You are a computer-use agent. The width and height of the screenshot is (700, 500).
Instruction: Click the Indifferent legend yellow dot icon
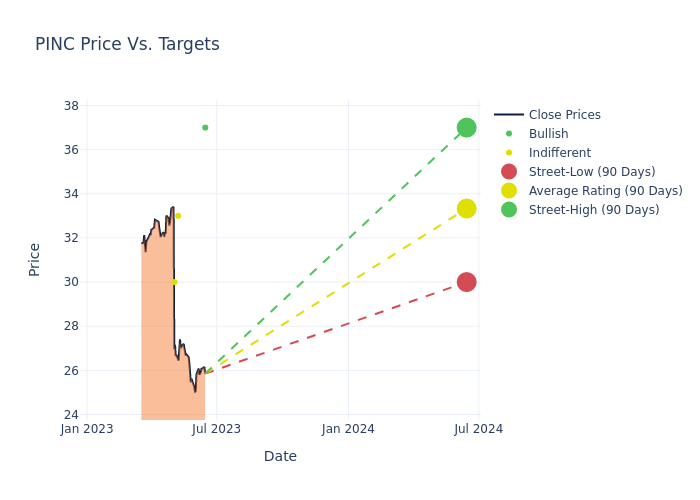click(509, 153)
